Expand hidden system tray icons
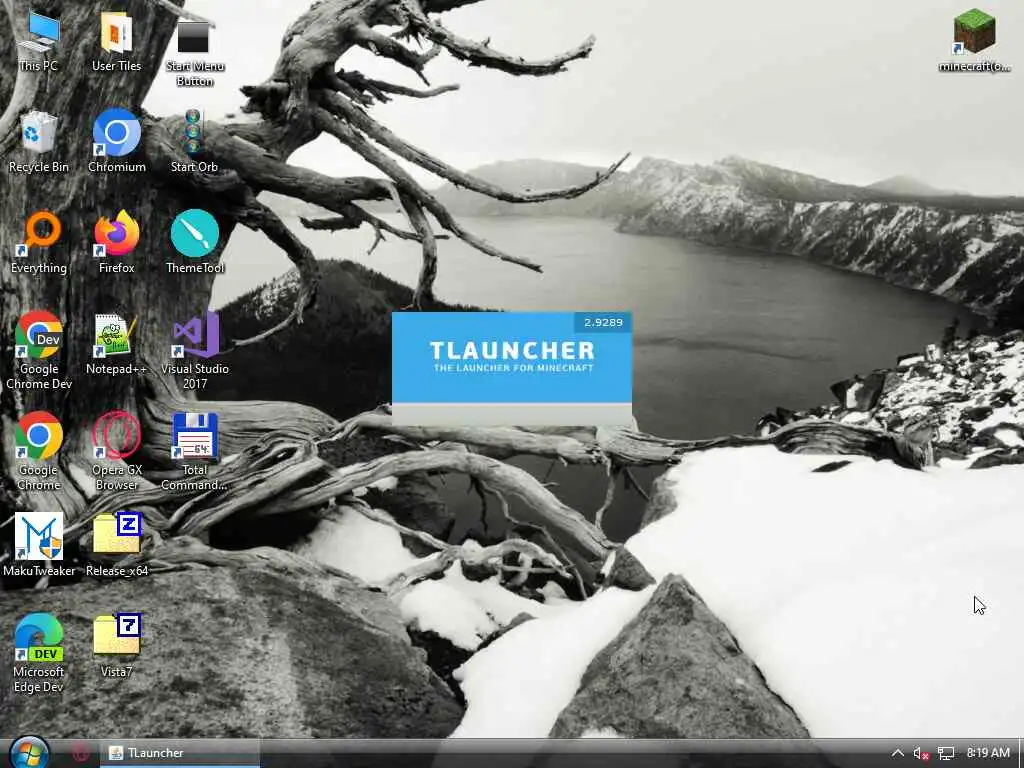Screen dimensions: 1024x768 (x=898, y=753)
